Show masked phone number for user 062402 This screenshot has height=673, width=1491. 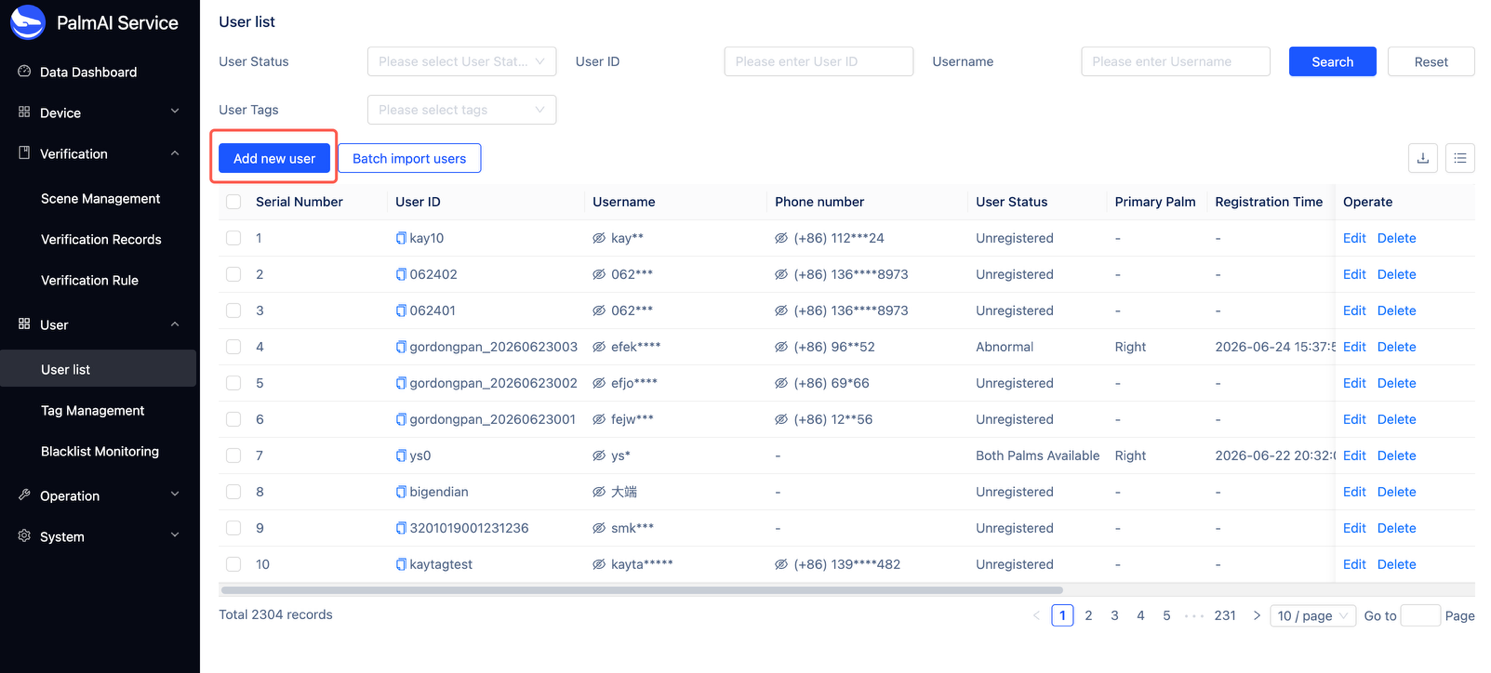pyautogui.click(x=781, y=274)
